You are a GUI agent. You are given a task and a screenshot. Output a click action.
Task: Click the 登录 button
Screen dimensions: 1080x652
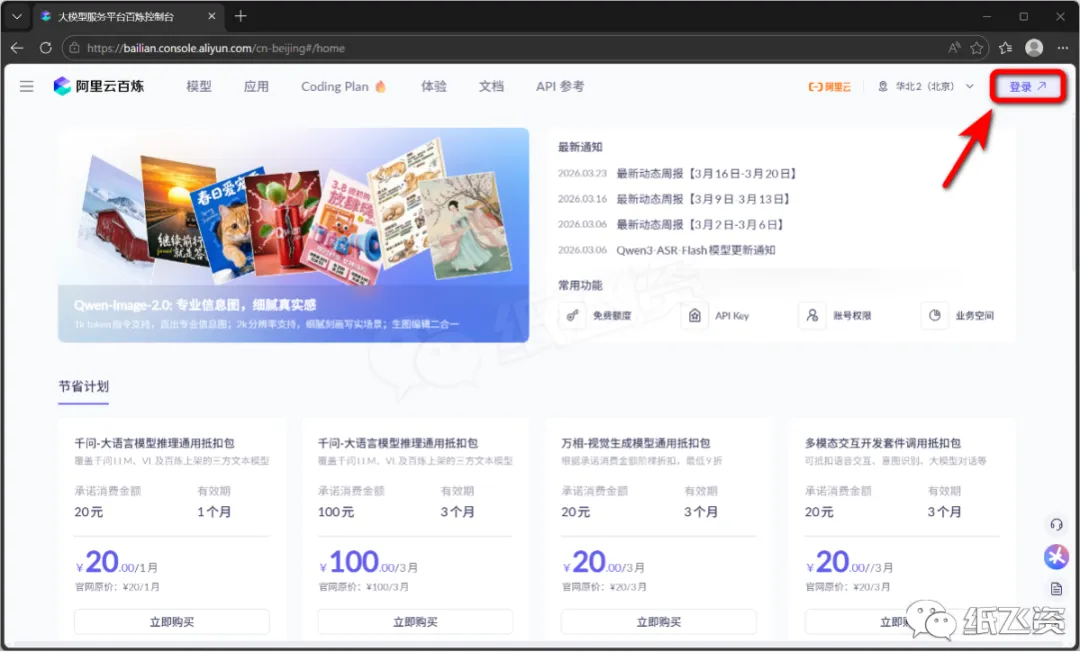coord(1028,87)
